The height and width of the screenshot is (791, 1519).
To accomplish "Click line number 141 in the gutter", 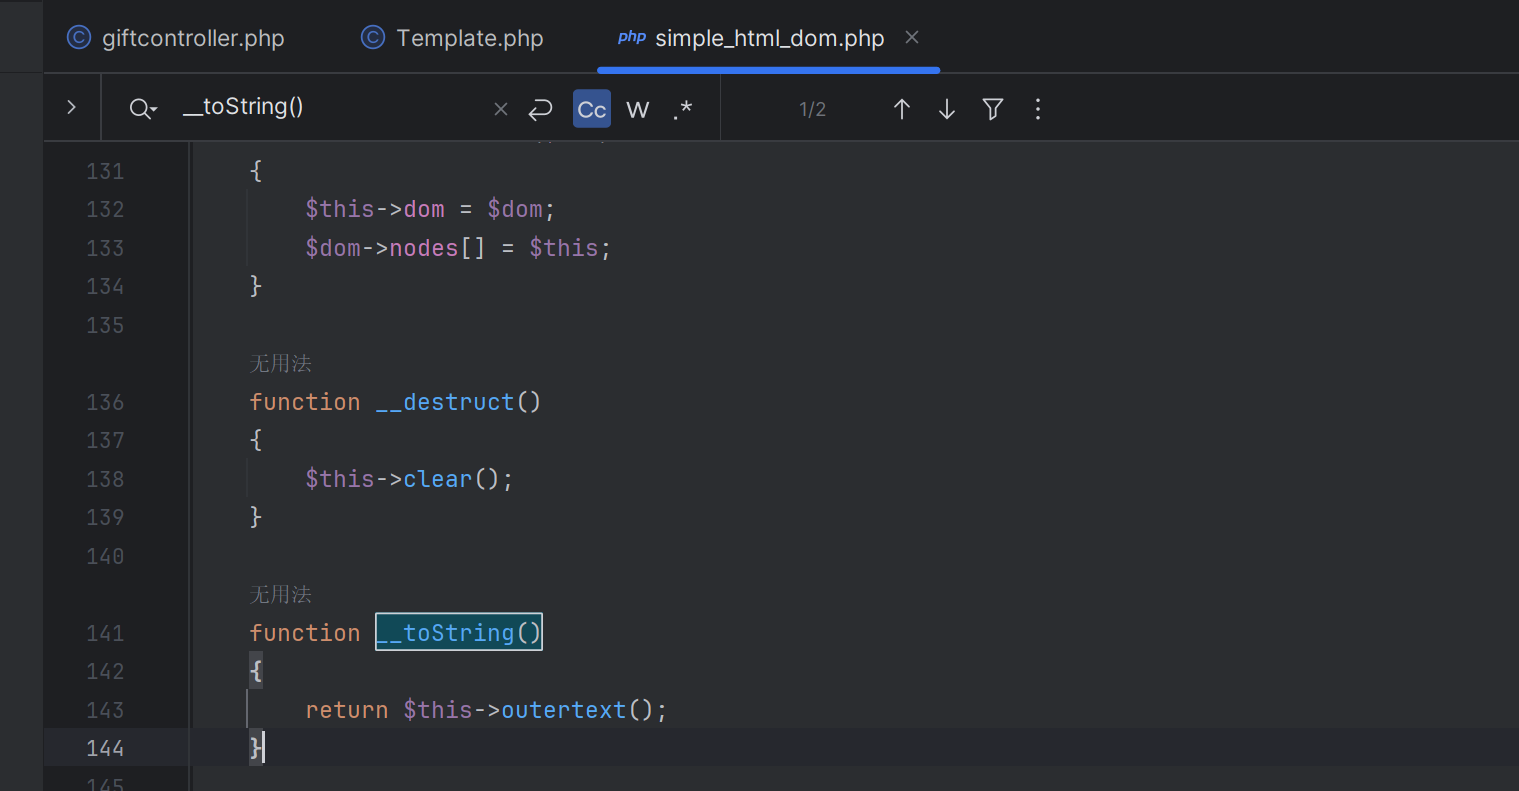I will (x=105, y=633).
